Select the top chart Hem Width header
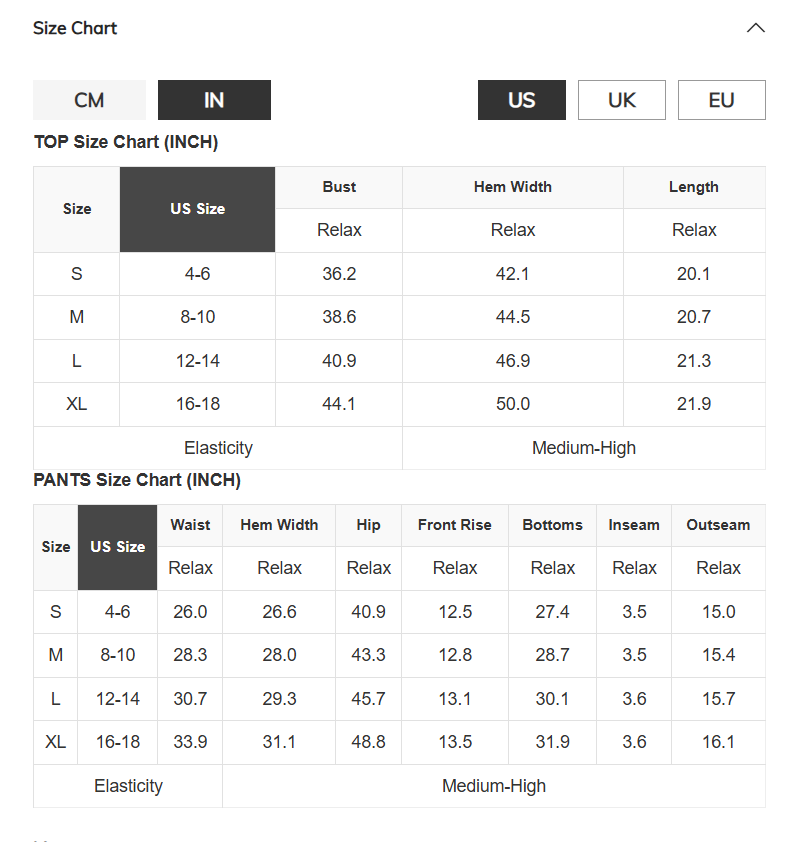The image size is (804, 842). click(512, 187)
